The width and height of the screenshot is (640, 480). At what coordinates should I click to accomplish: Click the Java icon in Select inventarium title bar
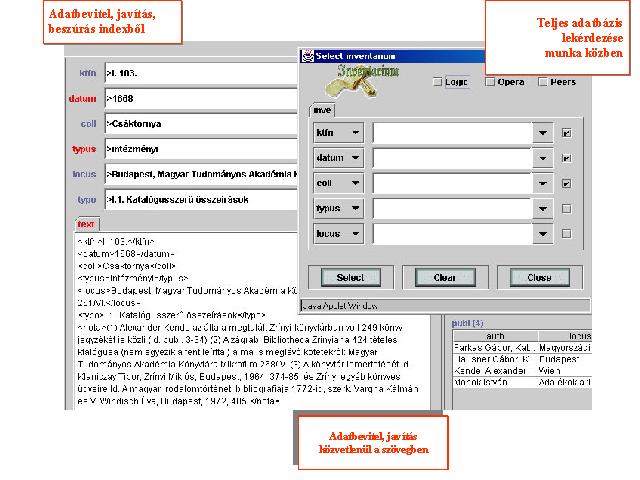click(307, 56)
